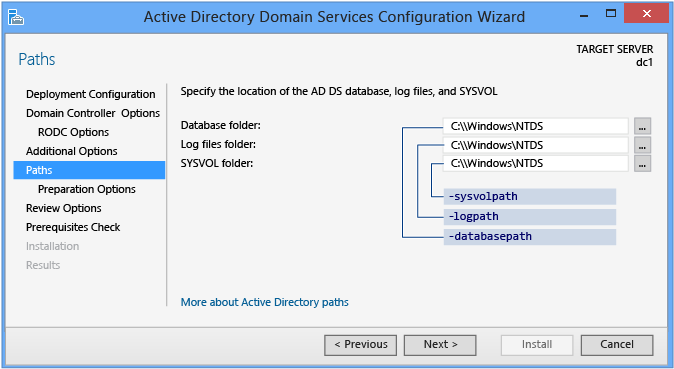674x369 pixels.
Task: Click the Database folder label
Action: click(221, 125)
